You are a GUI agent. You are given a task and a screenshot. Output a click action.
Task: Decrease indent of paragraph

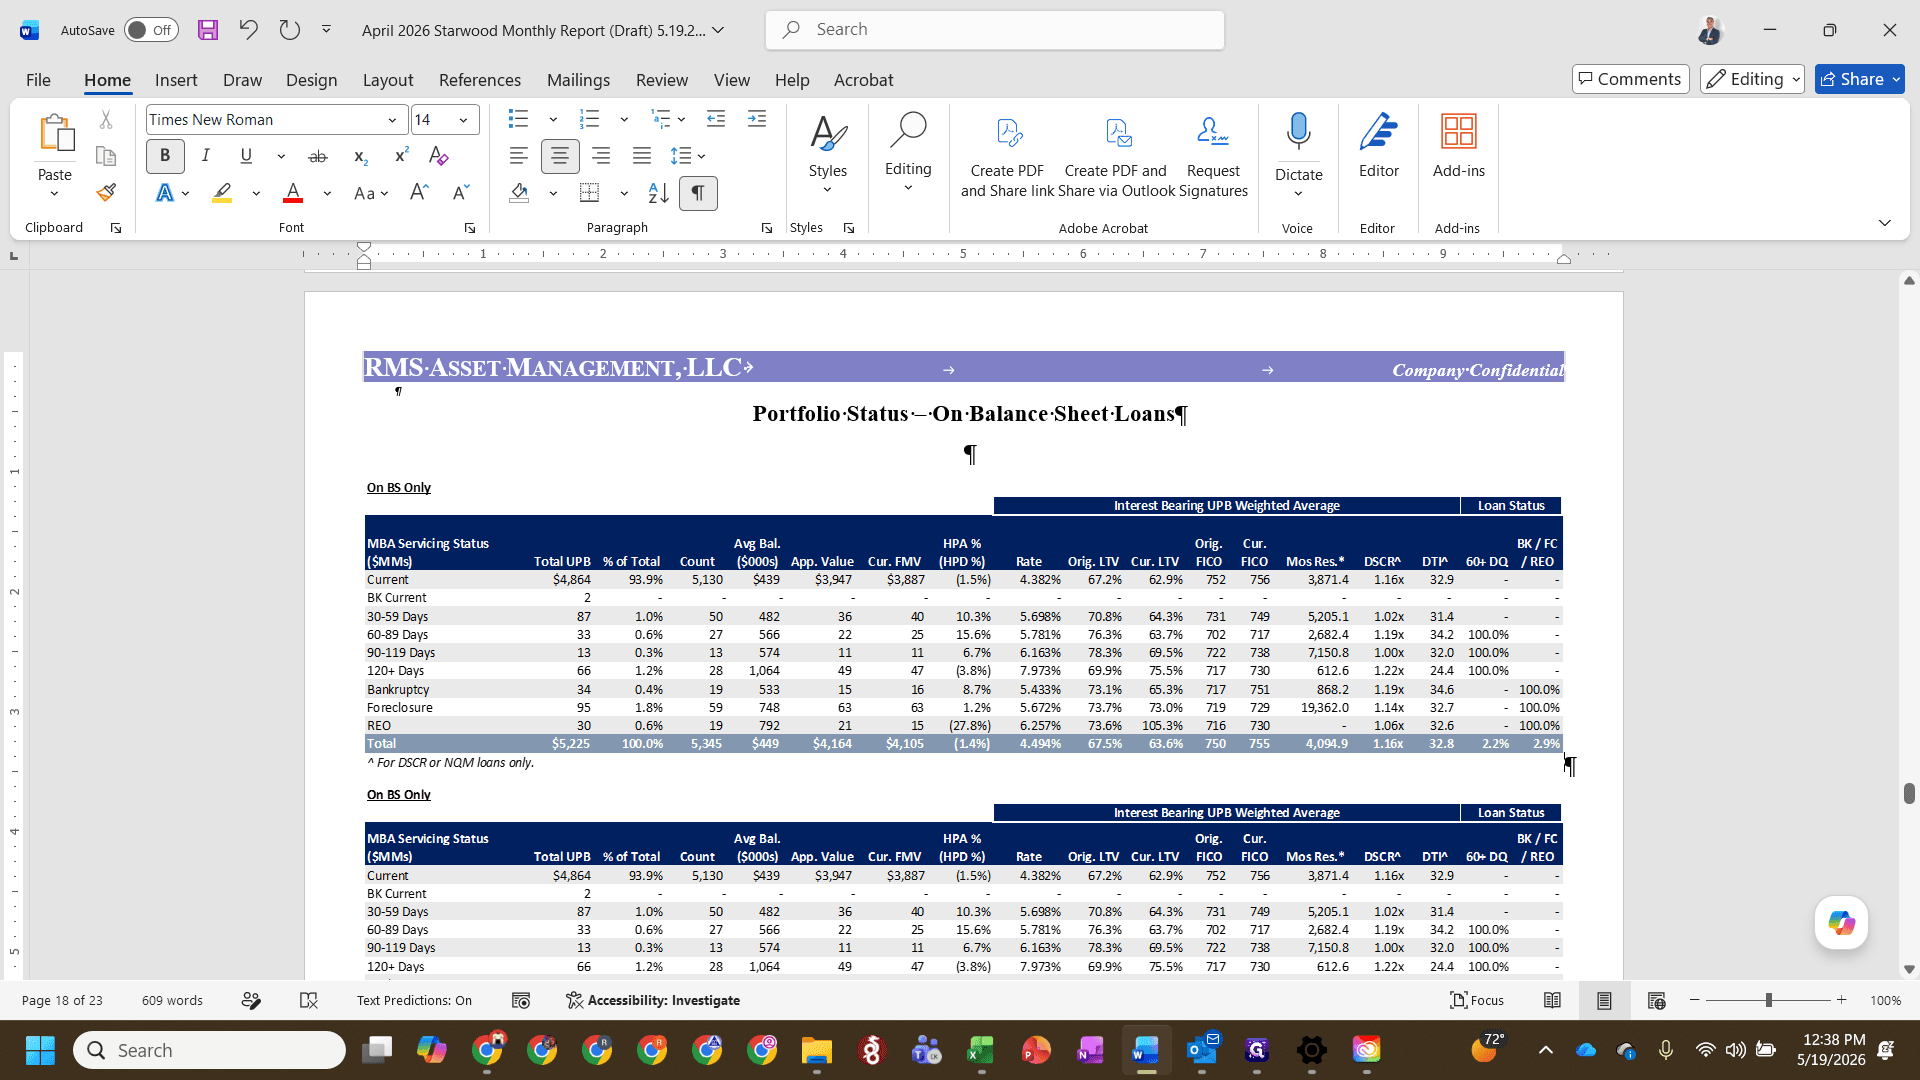[x=716, y=119]
